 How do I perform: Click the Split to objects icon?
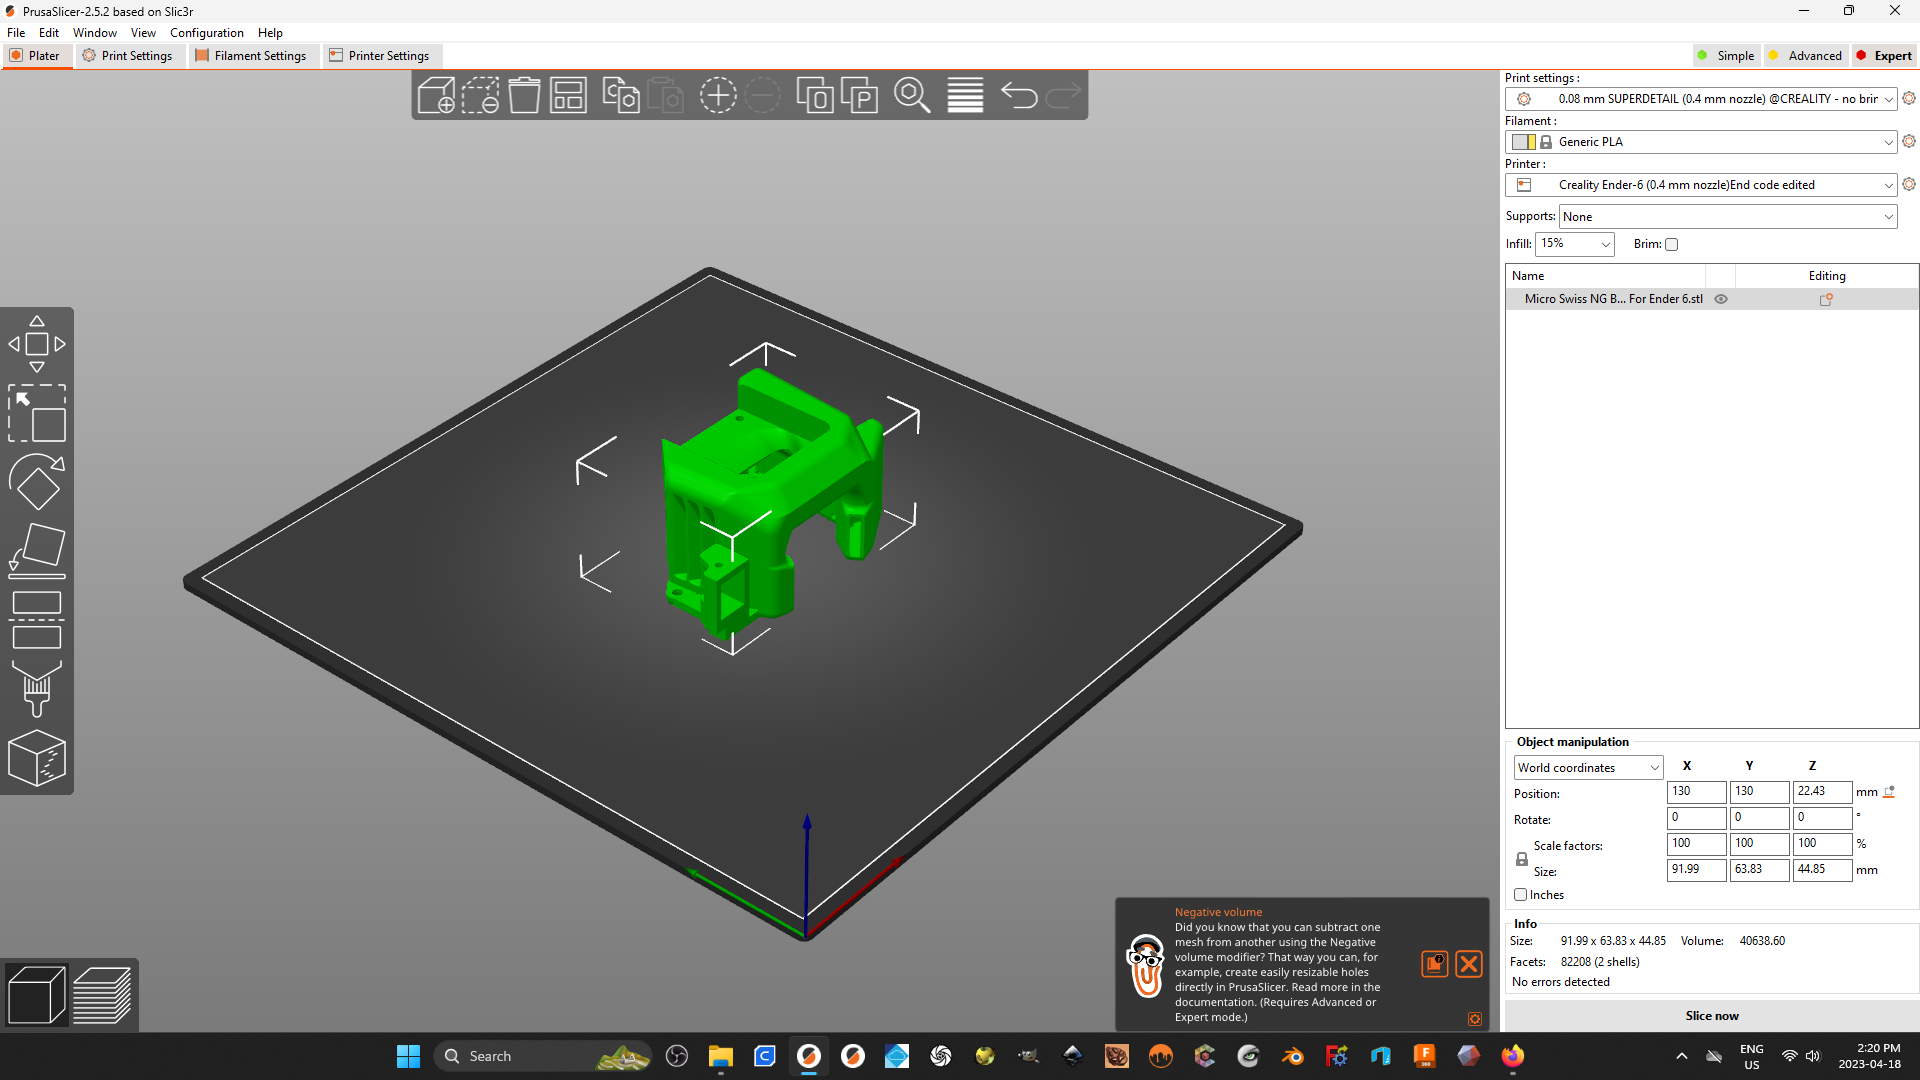point(815,96)
